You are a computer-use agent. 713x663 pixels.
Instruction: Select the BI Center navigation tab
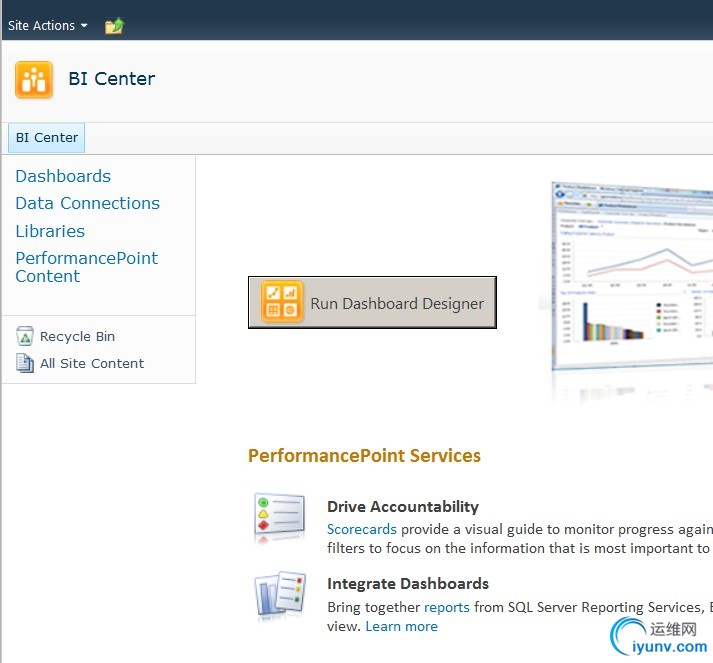46,138
